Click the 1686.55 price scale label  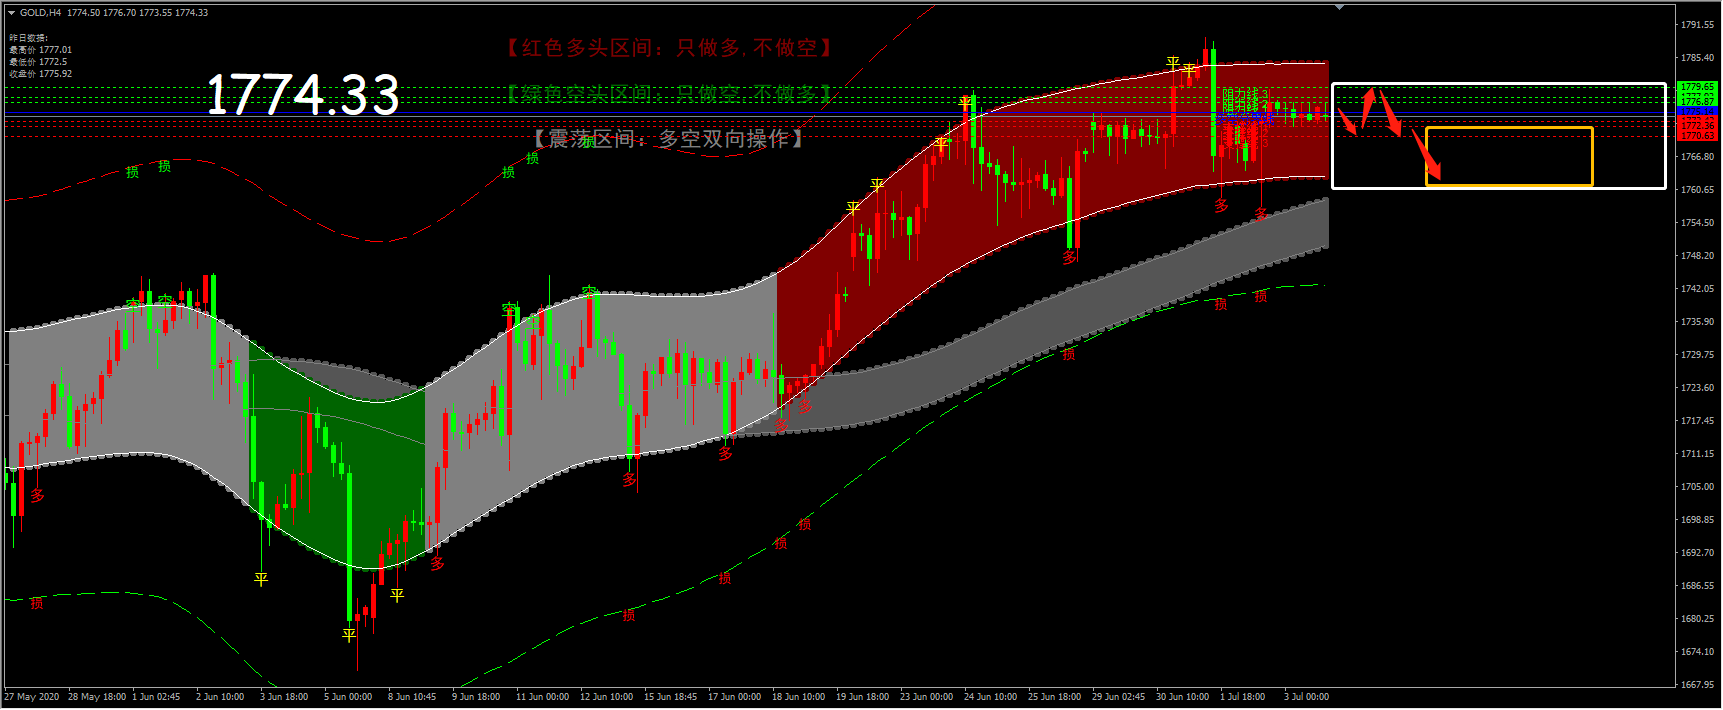(1698, 586)
